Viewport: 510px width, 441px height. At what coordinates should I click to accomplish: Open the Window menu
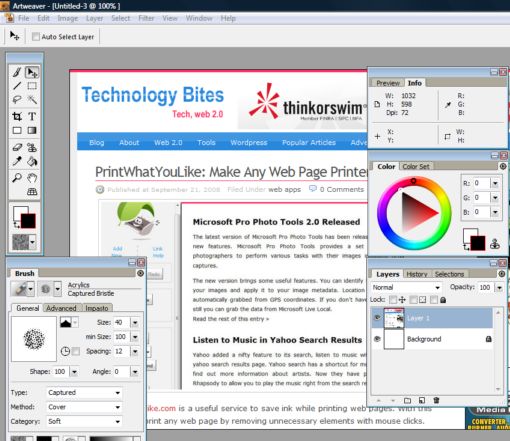click(199, 18)
